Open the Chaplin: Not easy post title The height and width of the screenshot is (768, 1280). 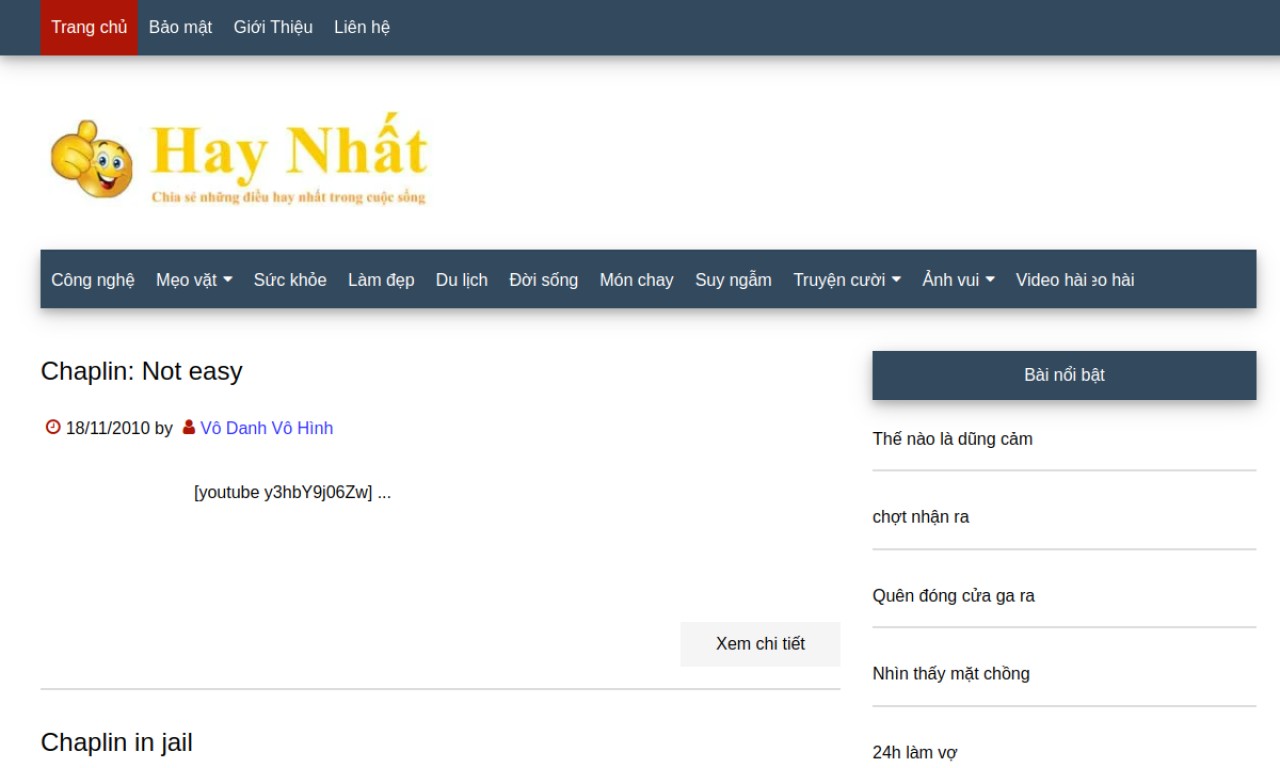[142, 371]
